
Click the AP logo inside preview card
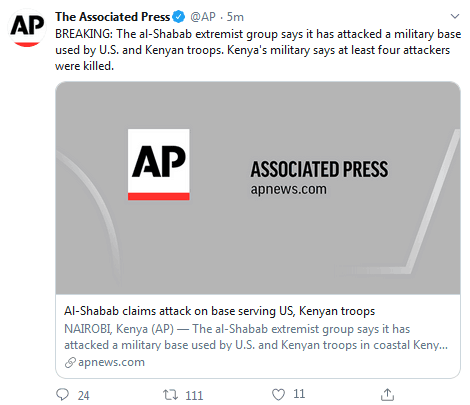click(159, 164)
